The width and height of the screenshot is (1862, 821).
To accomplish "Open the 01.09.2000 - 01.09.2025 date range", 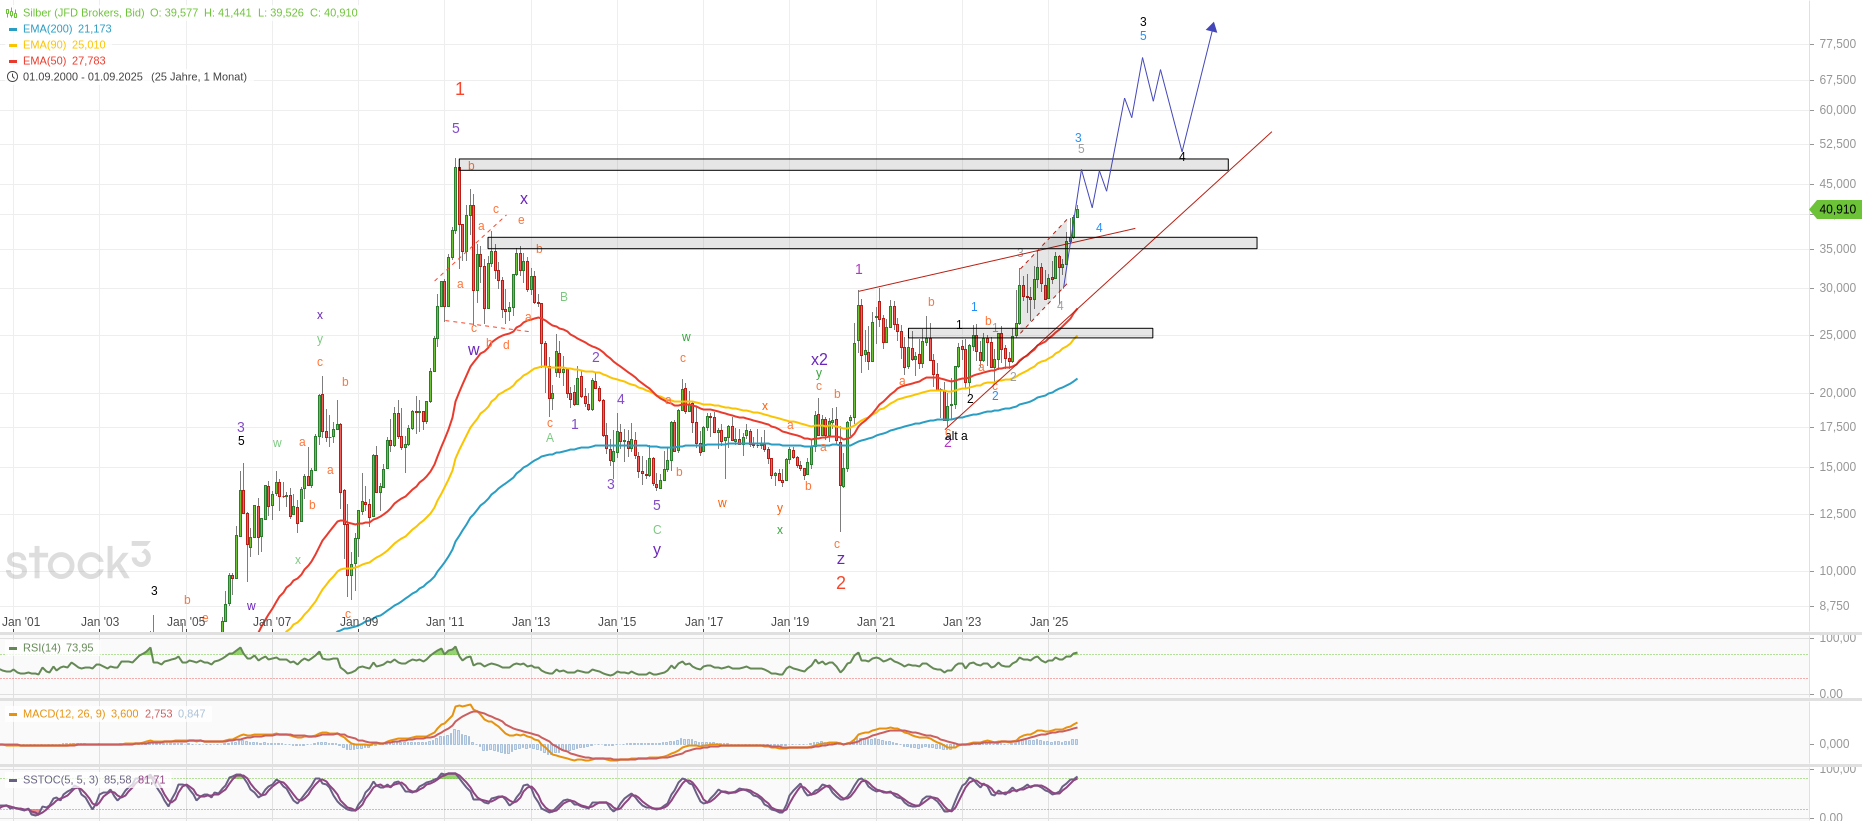I will pyautogui.click(x=83, y=77).
